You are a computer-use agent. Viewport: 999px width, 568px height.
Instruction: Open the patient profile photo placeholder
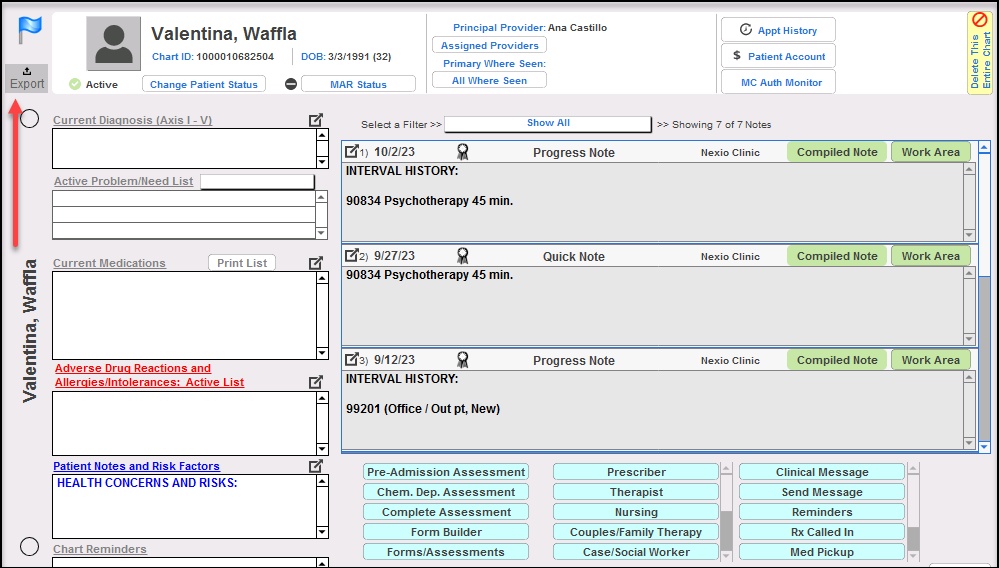click(x=113, y=44)
